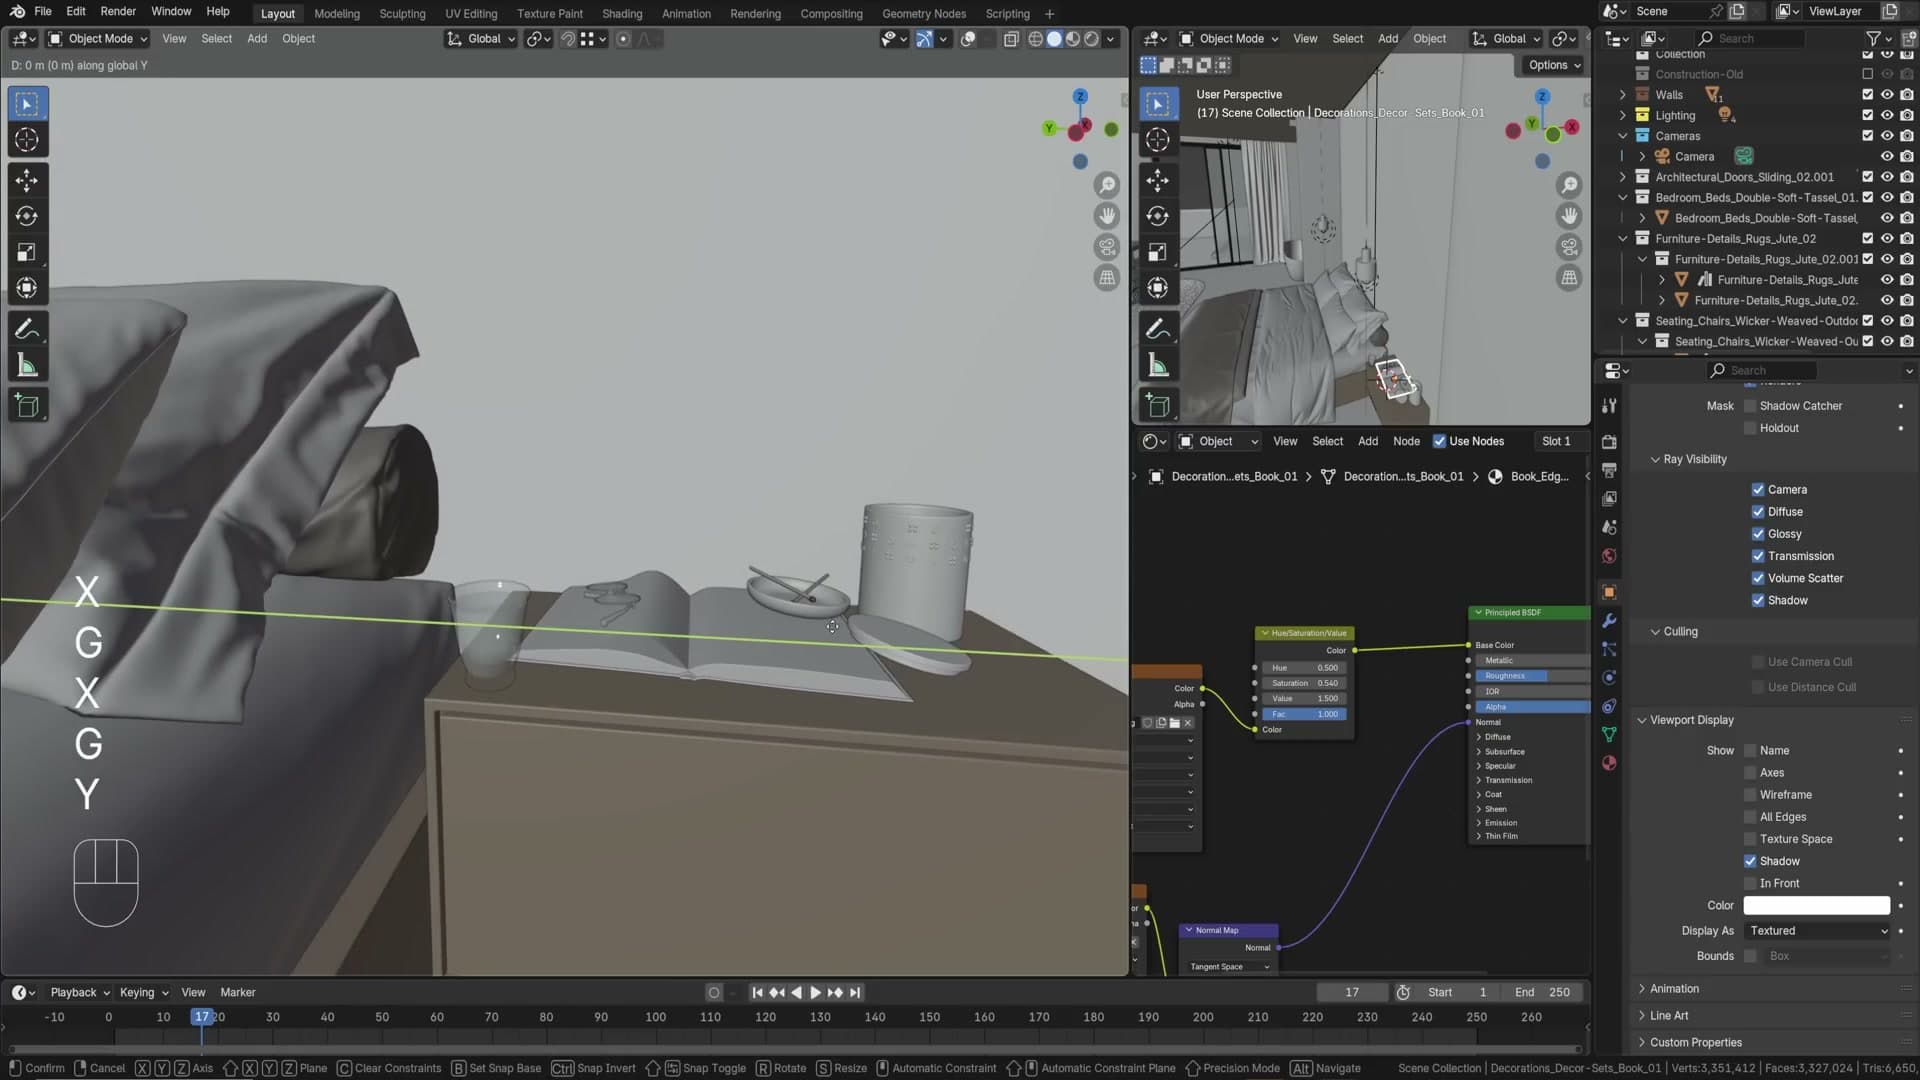Check the In Front option
The width and height of the screenshot is (1920, 1080).
(1750, 883)
